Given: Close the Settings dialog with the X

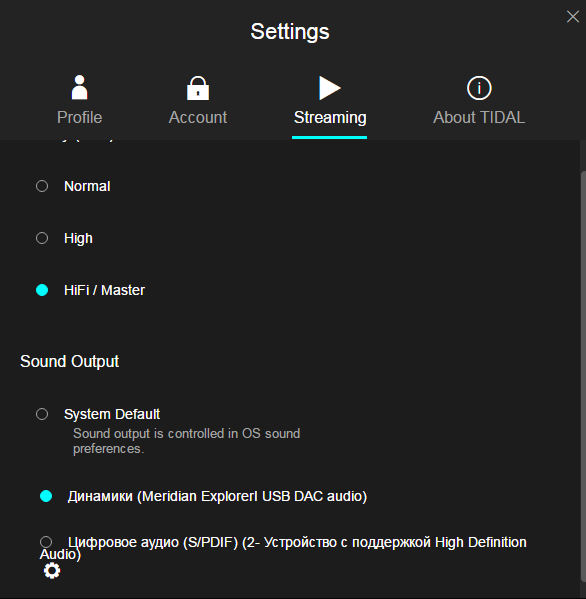Looking at the screenshot, I should (x=573, y=16).
